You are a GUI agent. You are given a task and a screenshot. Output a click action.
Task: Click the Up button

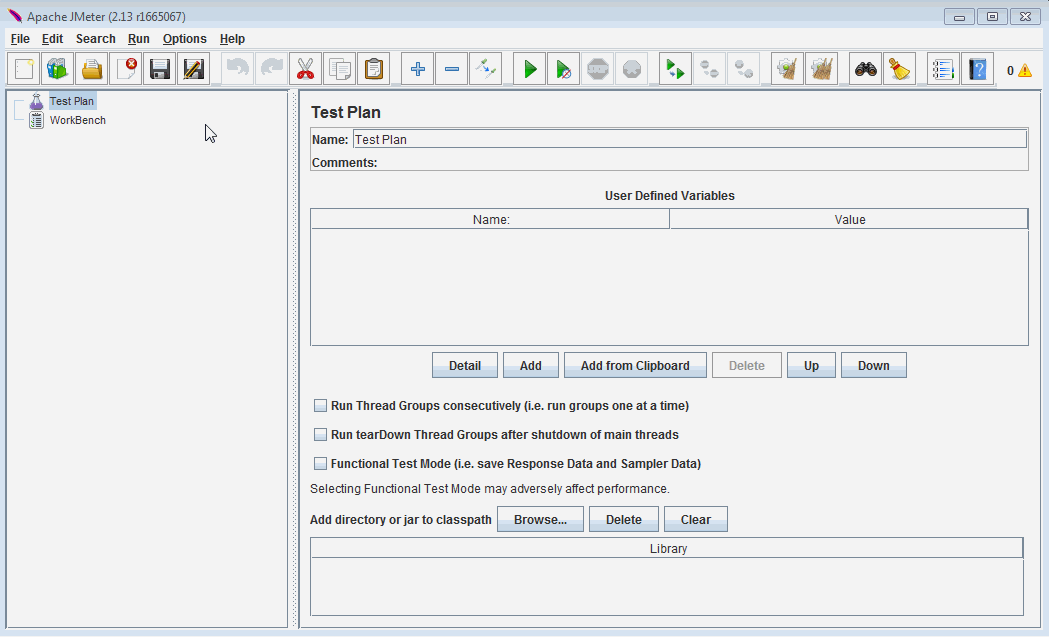point(811,365)
